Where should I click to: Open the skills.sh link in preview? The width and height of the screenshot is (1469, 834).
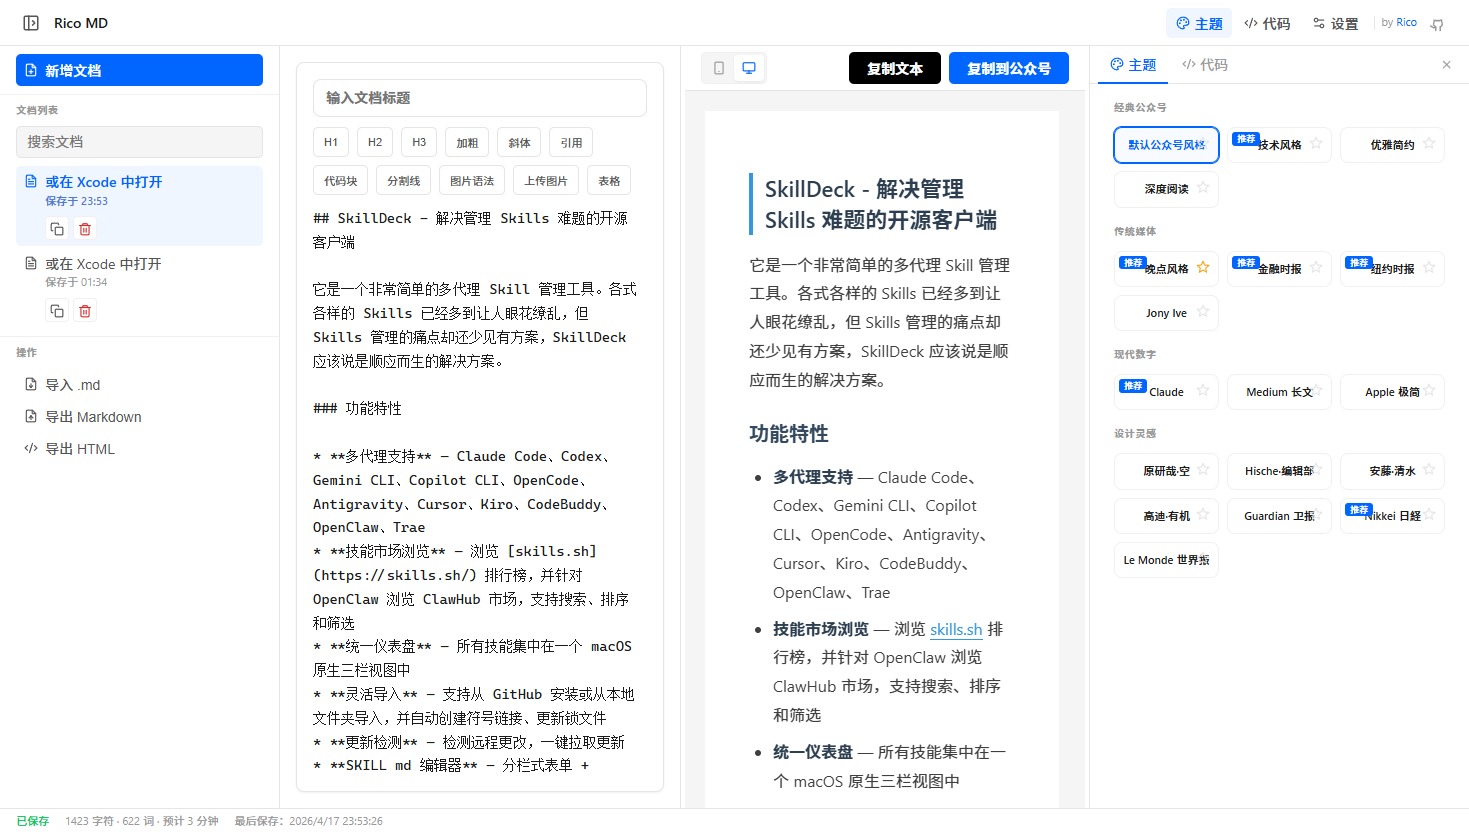pyautogui.click(x=956, y=629)
